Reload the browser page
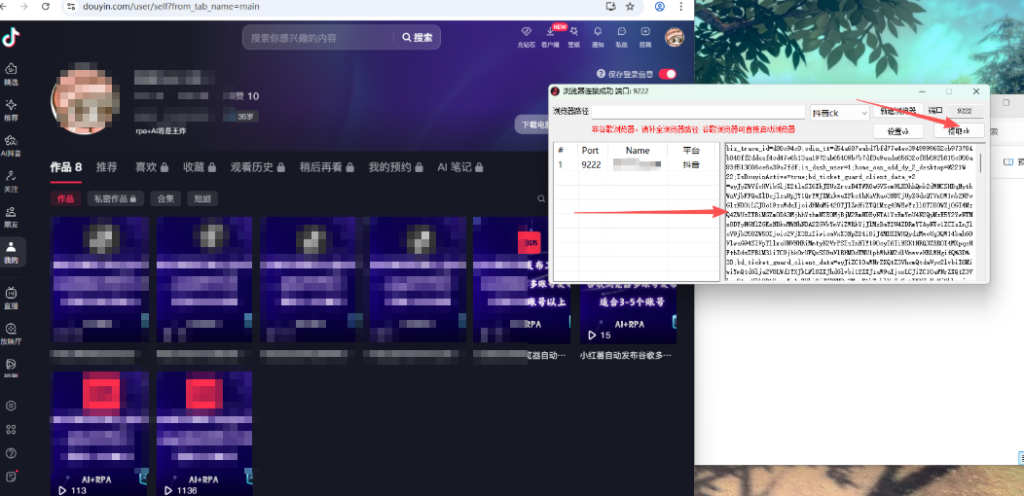Viewport: 1024px width, 496px height. (x=45, y=6)
